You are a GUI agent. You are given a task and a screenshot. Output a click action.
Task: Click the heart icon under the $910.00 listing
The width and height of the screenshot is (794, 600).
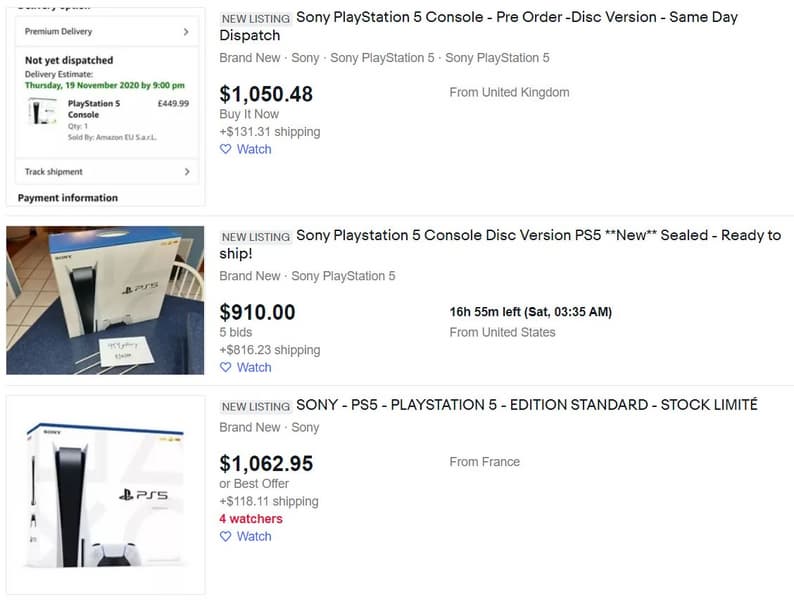click(226, 367)
